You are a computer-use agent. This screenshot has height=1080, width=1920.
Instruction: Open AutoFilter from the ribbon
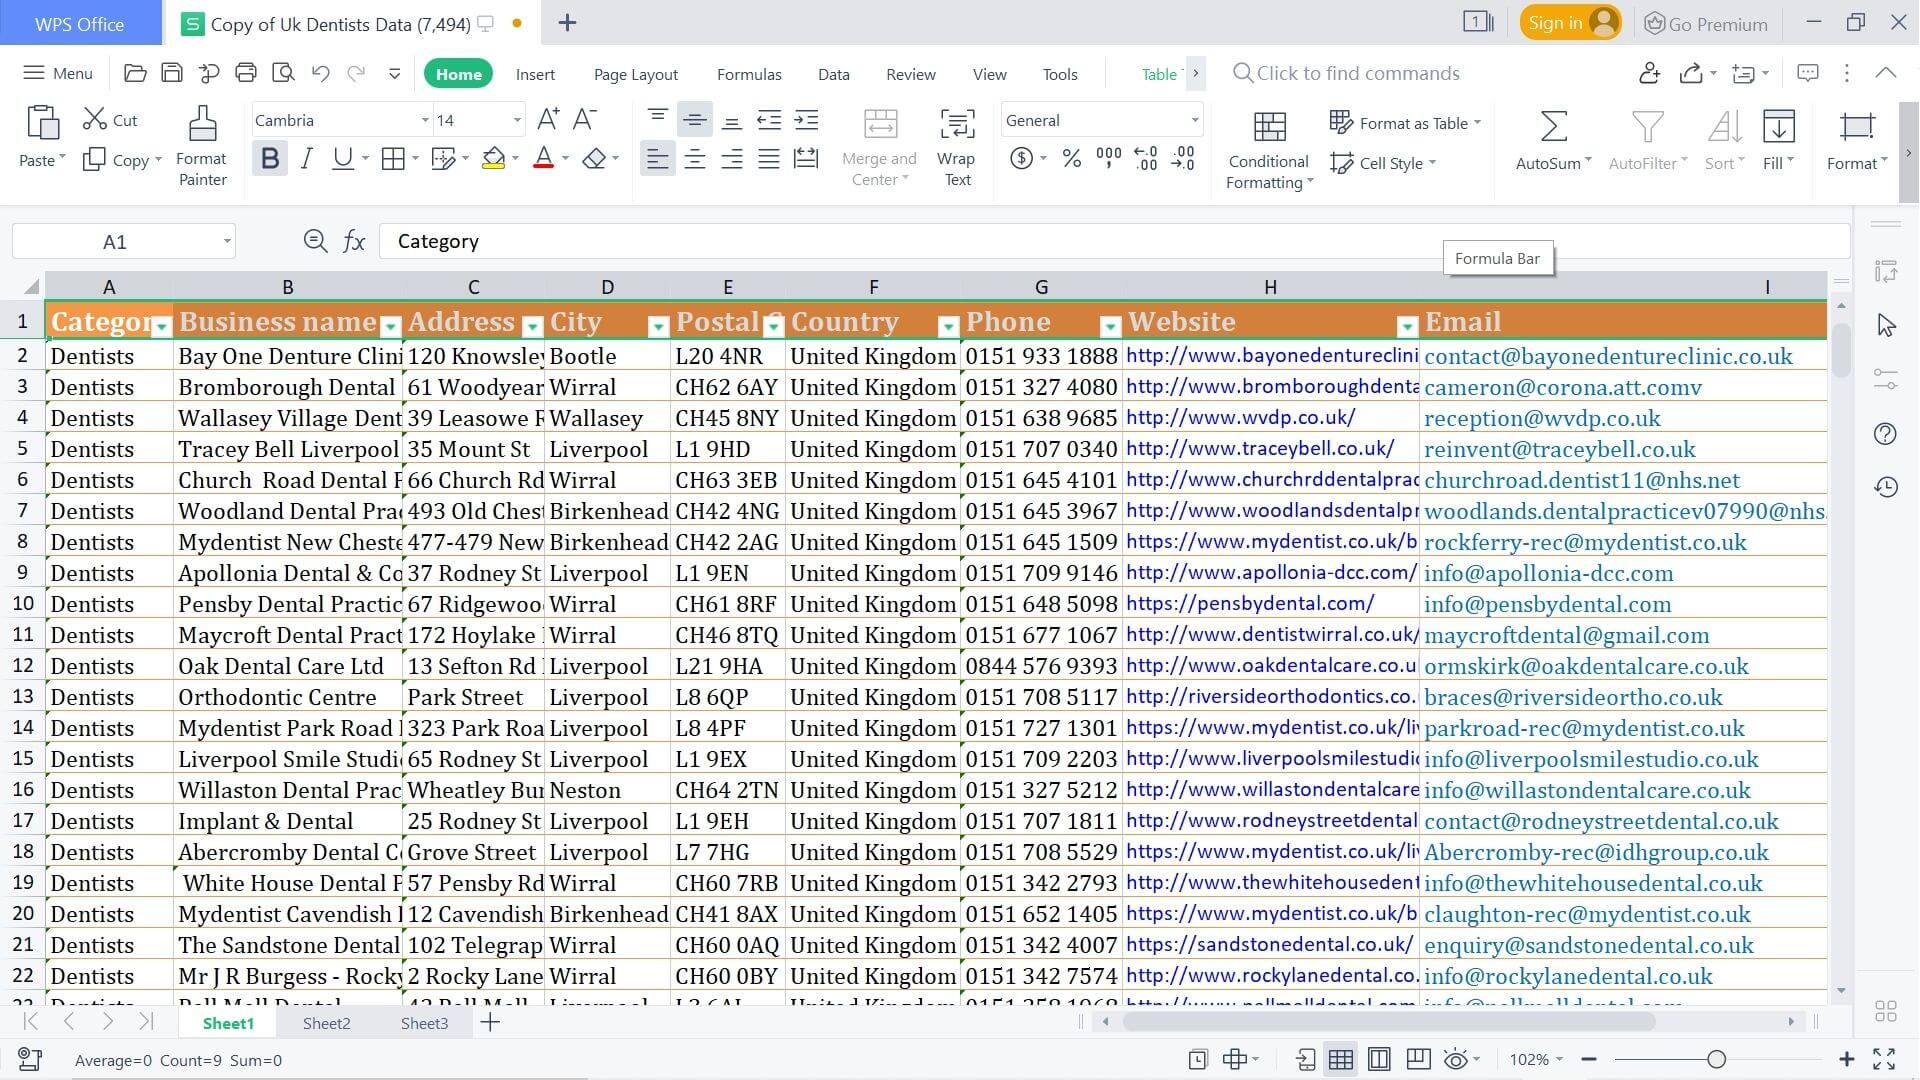1643,140
